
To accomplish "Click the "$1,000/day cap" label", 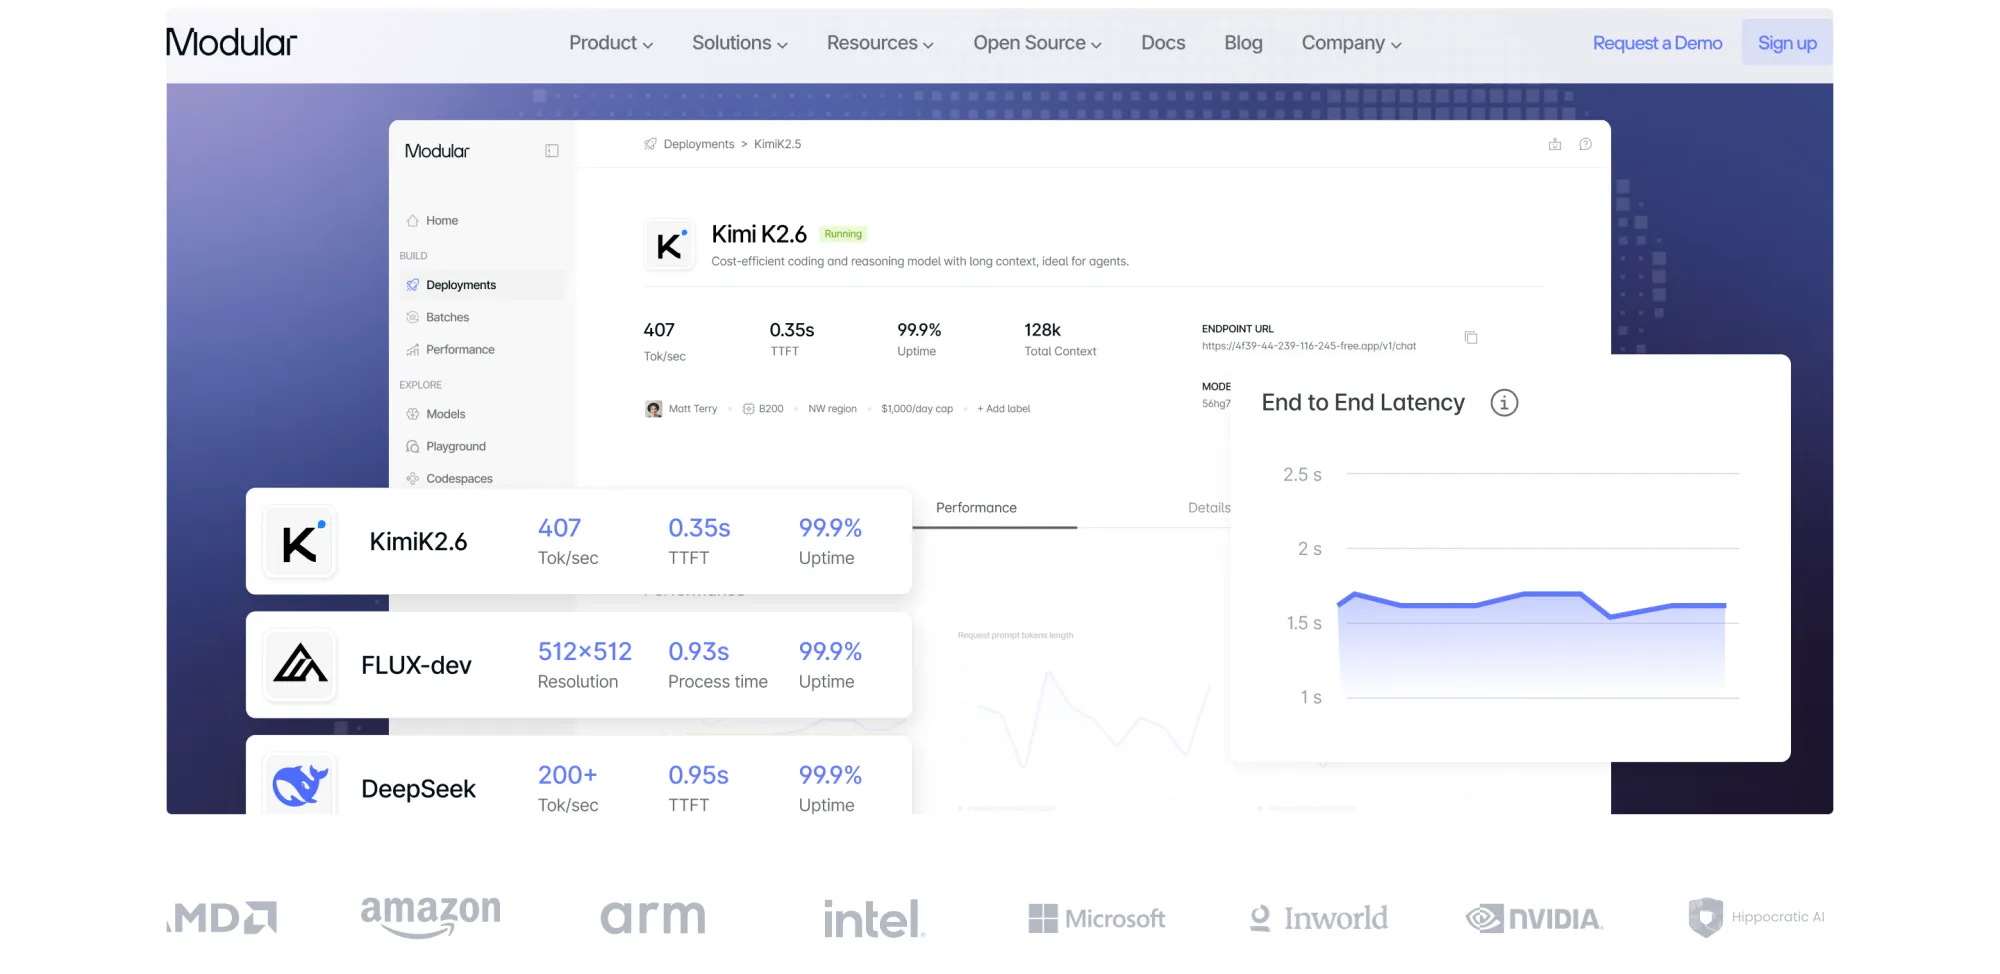I will (917, 409).
